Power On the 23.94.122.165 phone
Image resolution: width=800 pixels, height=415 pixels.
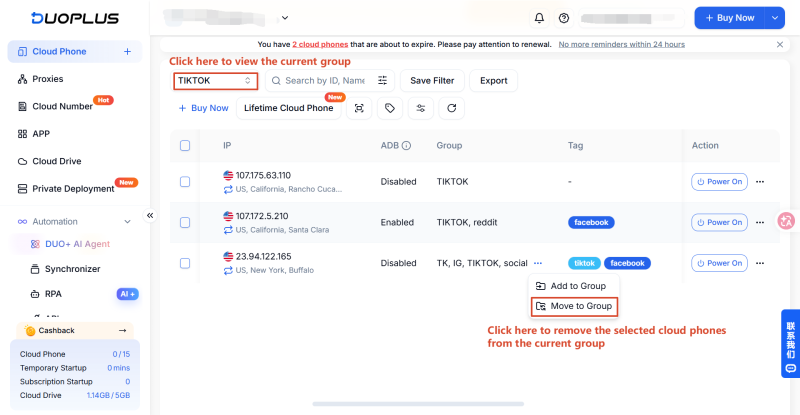(x=719, y=263)
